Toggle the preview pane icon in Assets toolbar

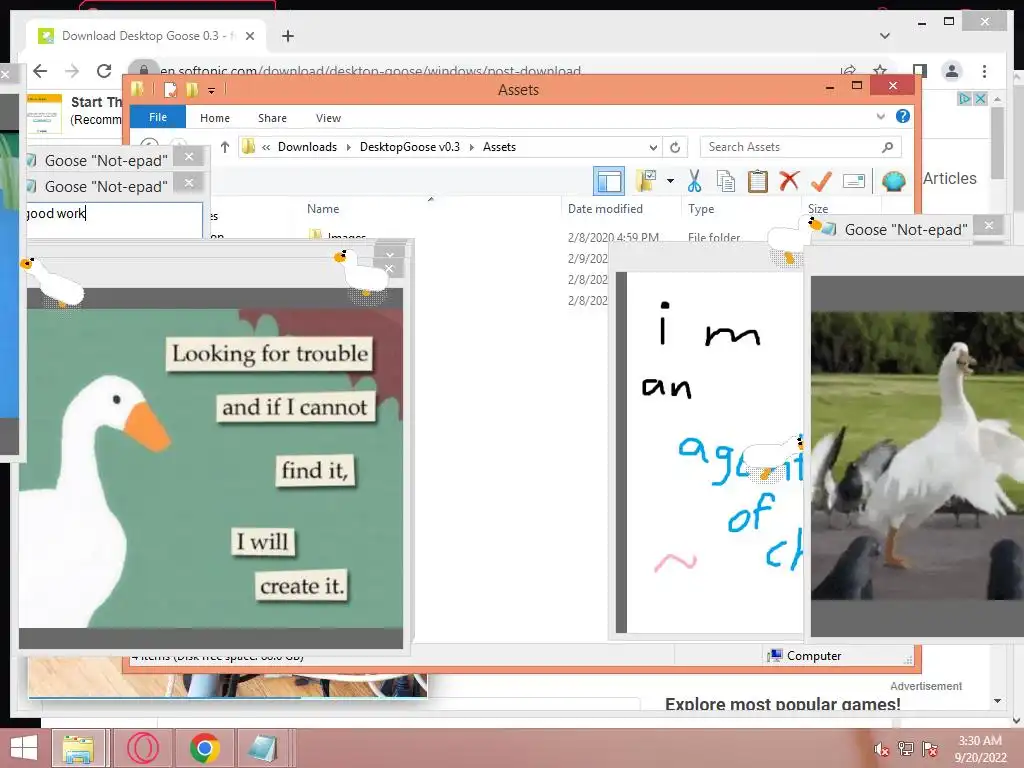pyautogui.click(x=609, y=181)
